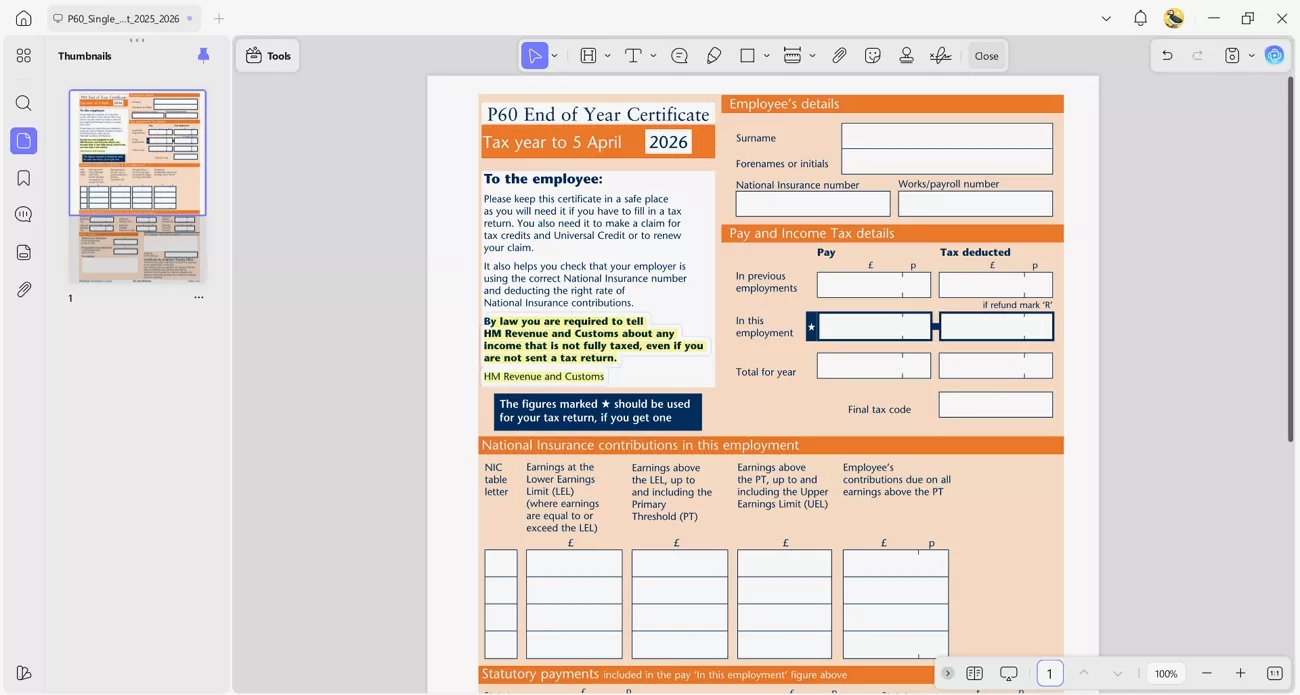
Task: Select the comment note tool
Action: point(680,56)
